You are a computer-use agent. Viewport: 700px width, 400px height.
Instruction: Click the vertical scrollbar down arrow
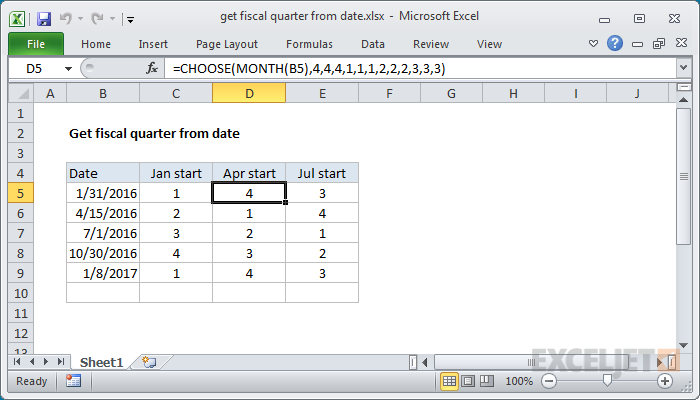683,345
